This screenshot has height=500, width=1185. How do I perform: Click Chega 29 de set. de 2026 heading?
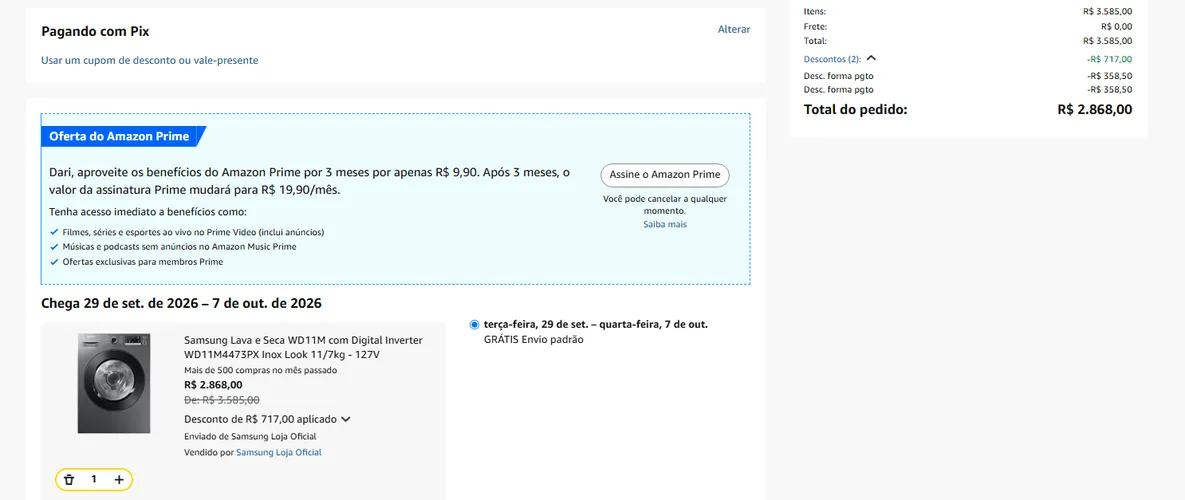(181, 304)
